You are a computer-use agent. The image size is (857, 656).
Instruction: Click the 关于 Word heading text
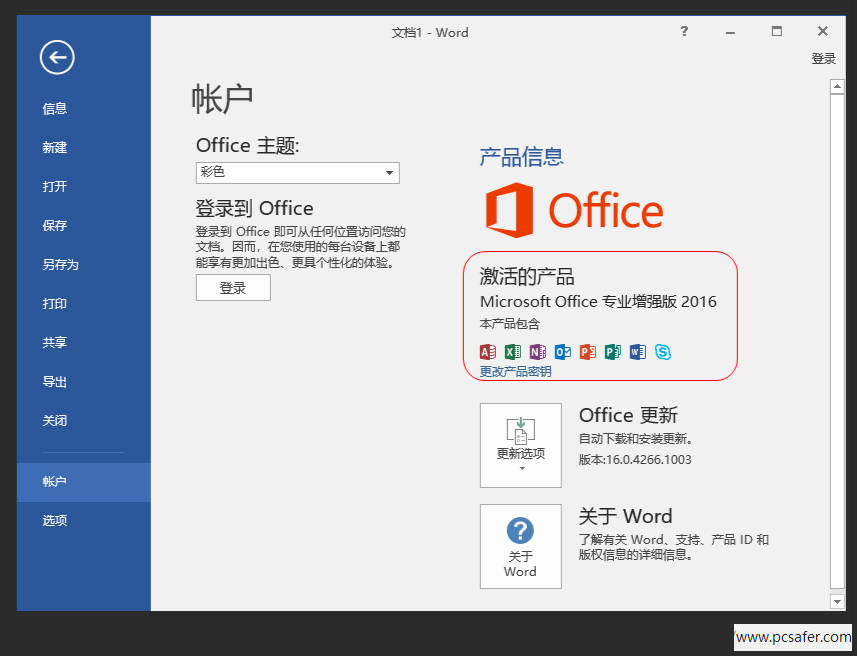click(x=625, y=516)
